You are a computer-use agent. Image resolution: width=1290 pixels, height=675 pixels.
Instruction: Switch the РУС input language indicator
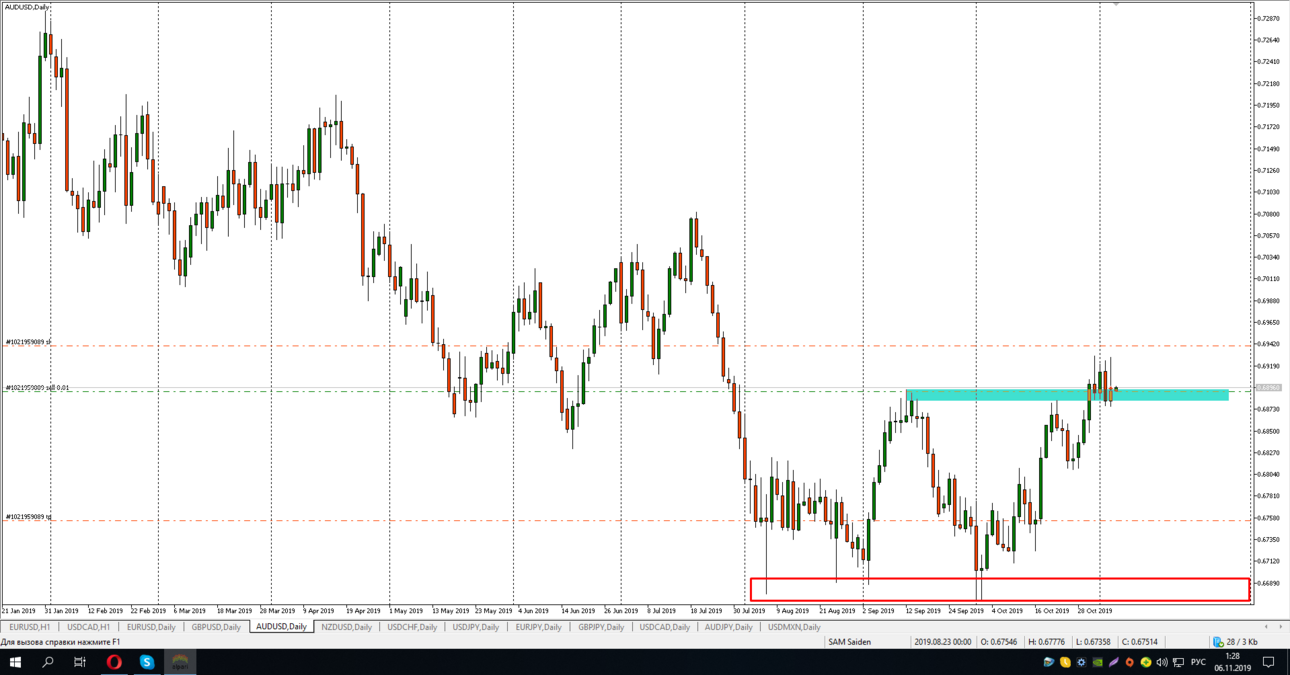point(1198,662)
